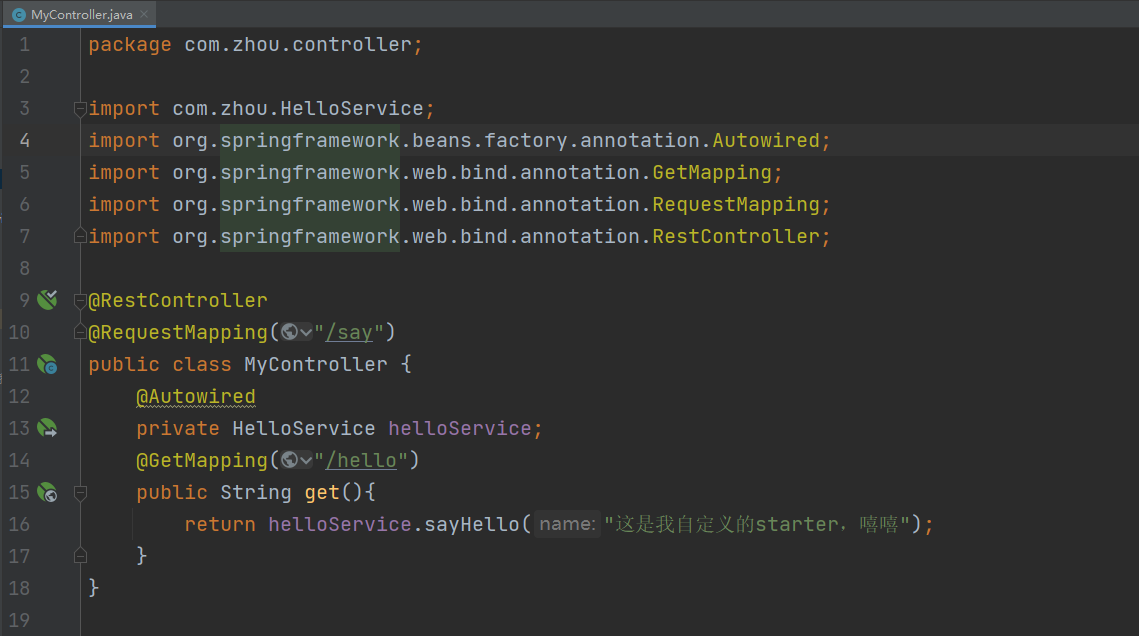Click the fold marker beside @RequestMapping
This screenshot has height=636, width=1139.
pyautogui.click(x=81, y=332)
